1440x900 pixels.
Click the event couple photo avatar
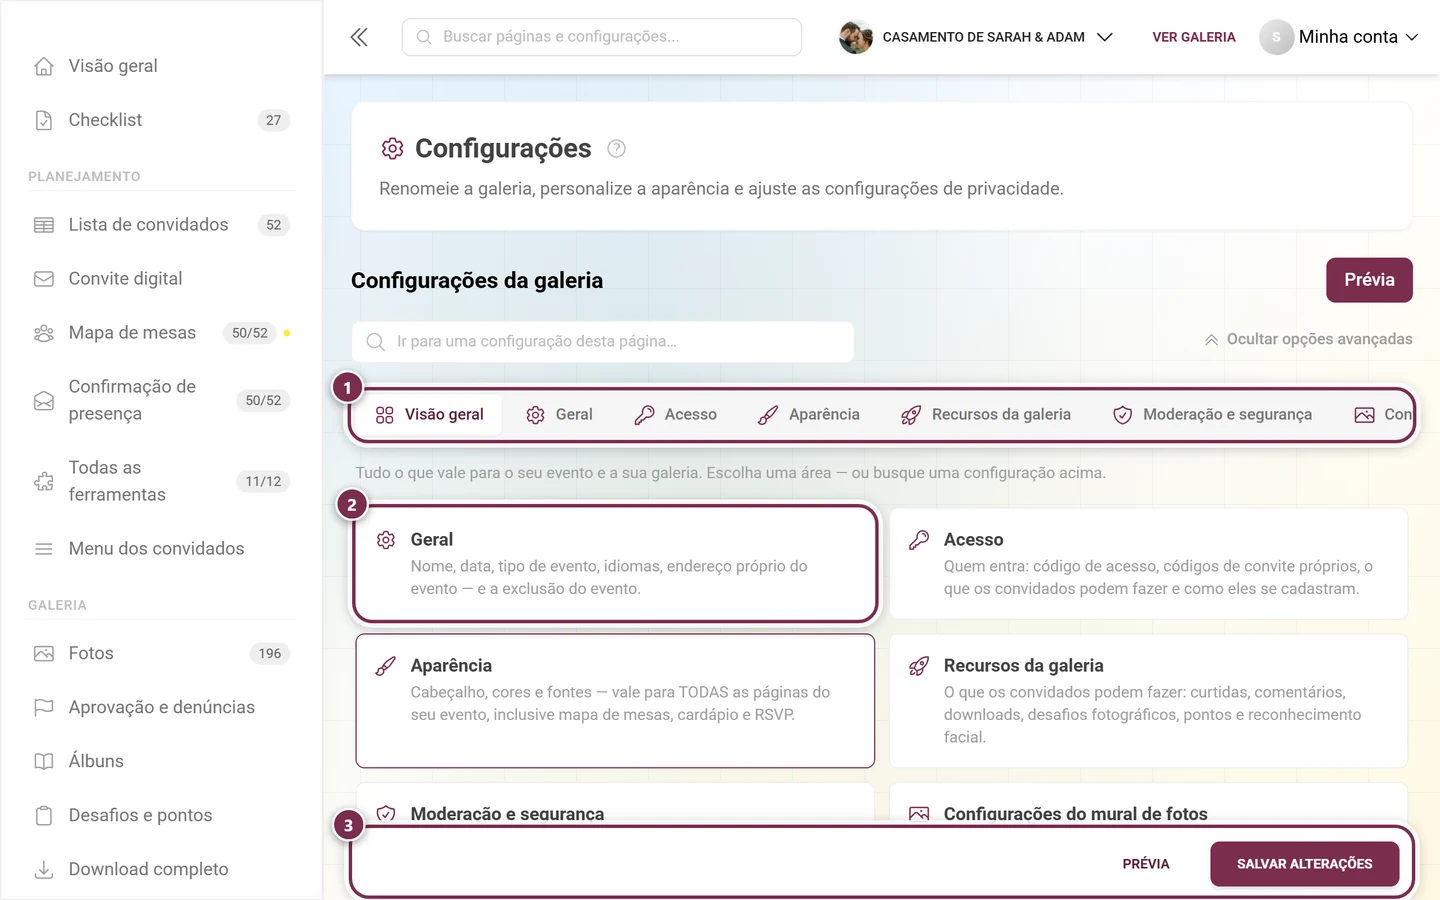point(856,37)
